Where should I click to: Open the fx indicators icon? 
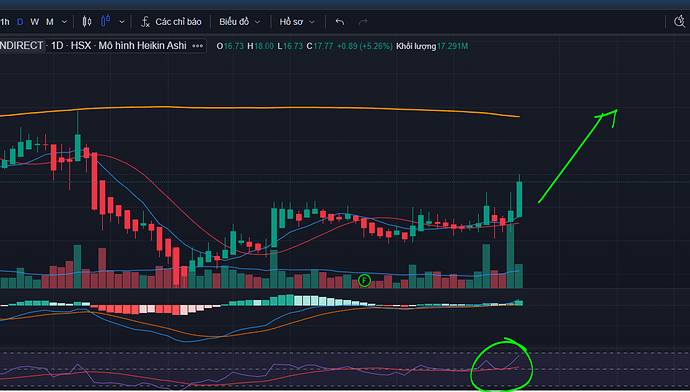(x=145, y=22)
